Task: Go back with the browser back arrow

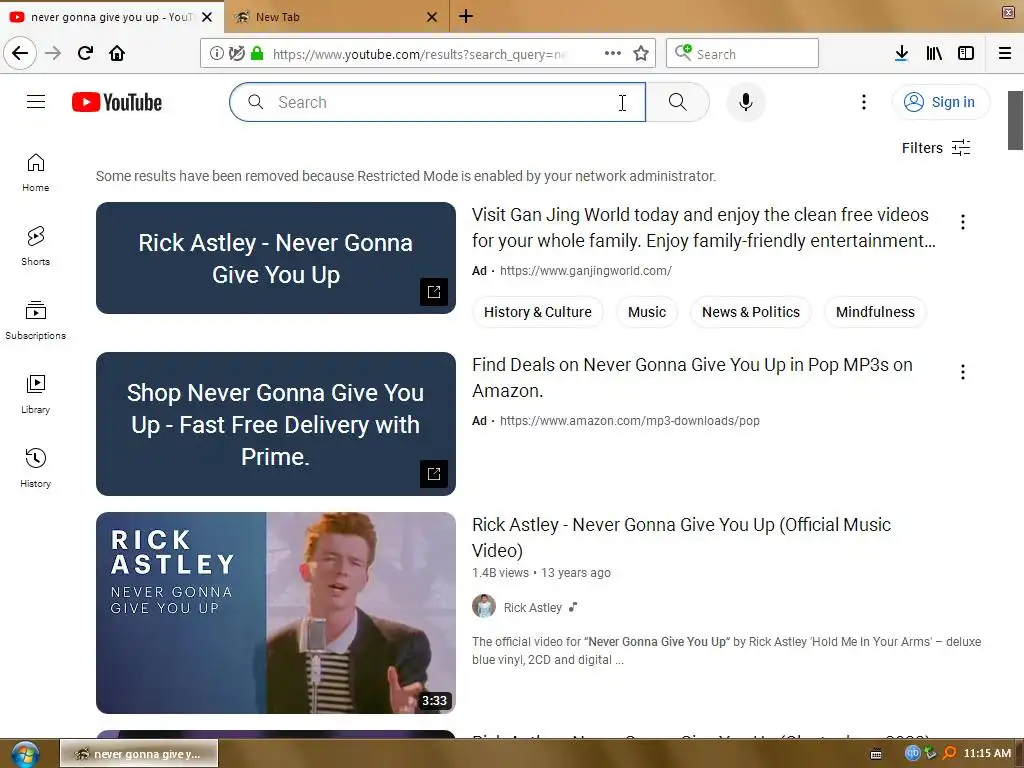Action: [20, 53]
